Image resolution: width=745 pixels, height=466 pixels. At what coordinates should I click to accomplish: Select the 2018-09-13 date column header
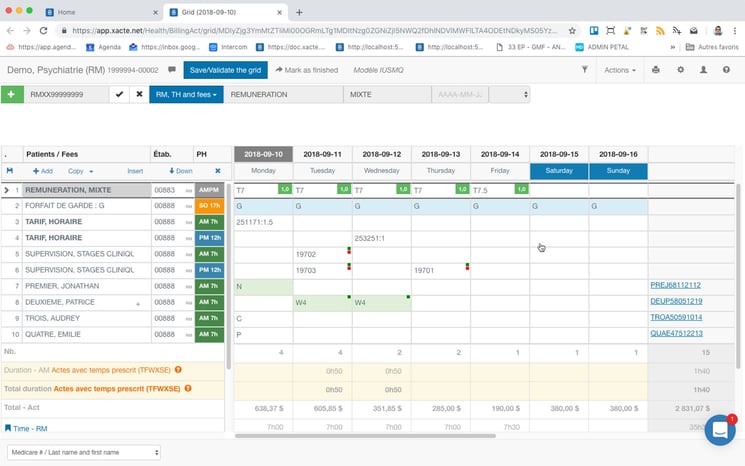pyautogui.click(x=440, y=154)
